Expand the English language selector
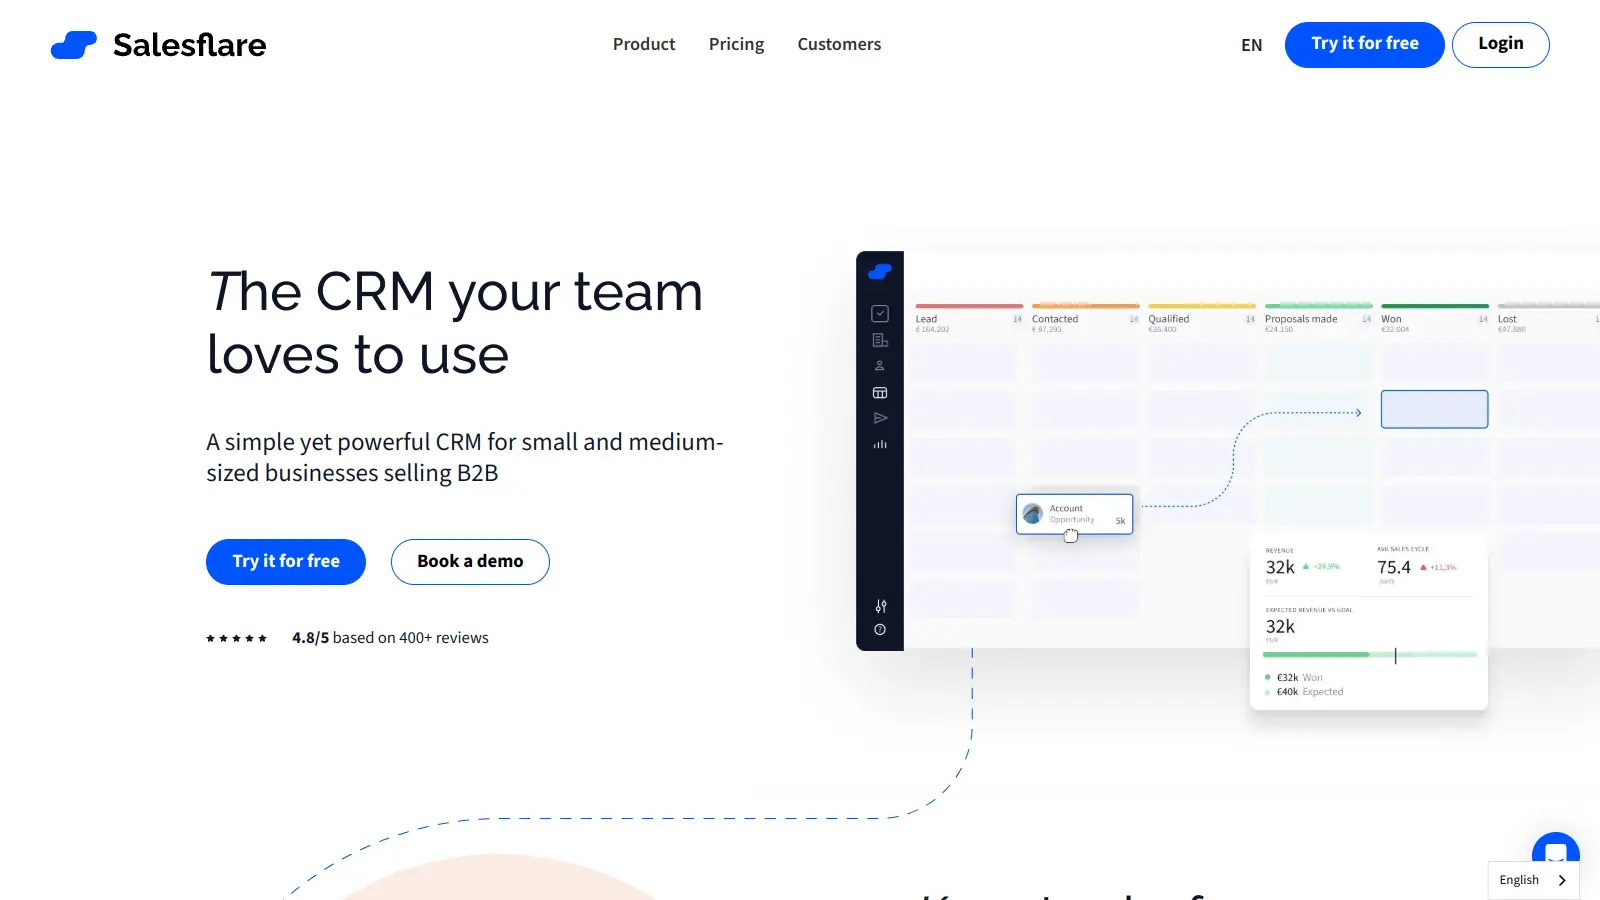This screenshot has height=900, width=1600. click(x=1532, y=880)
